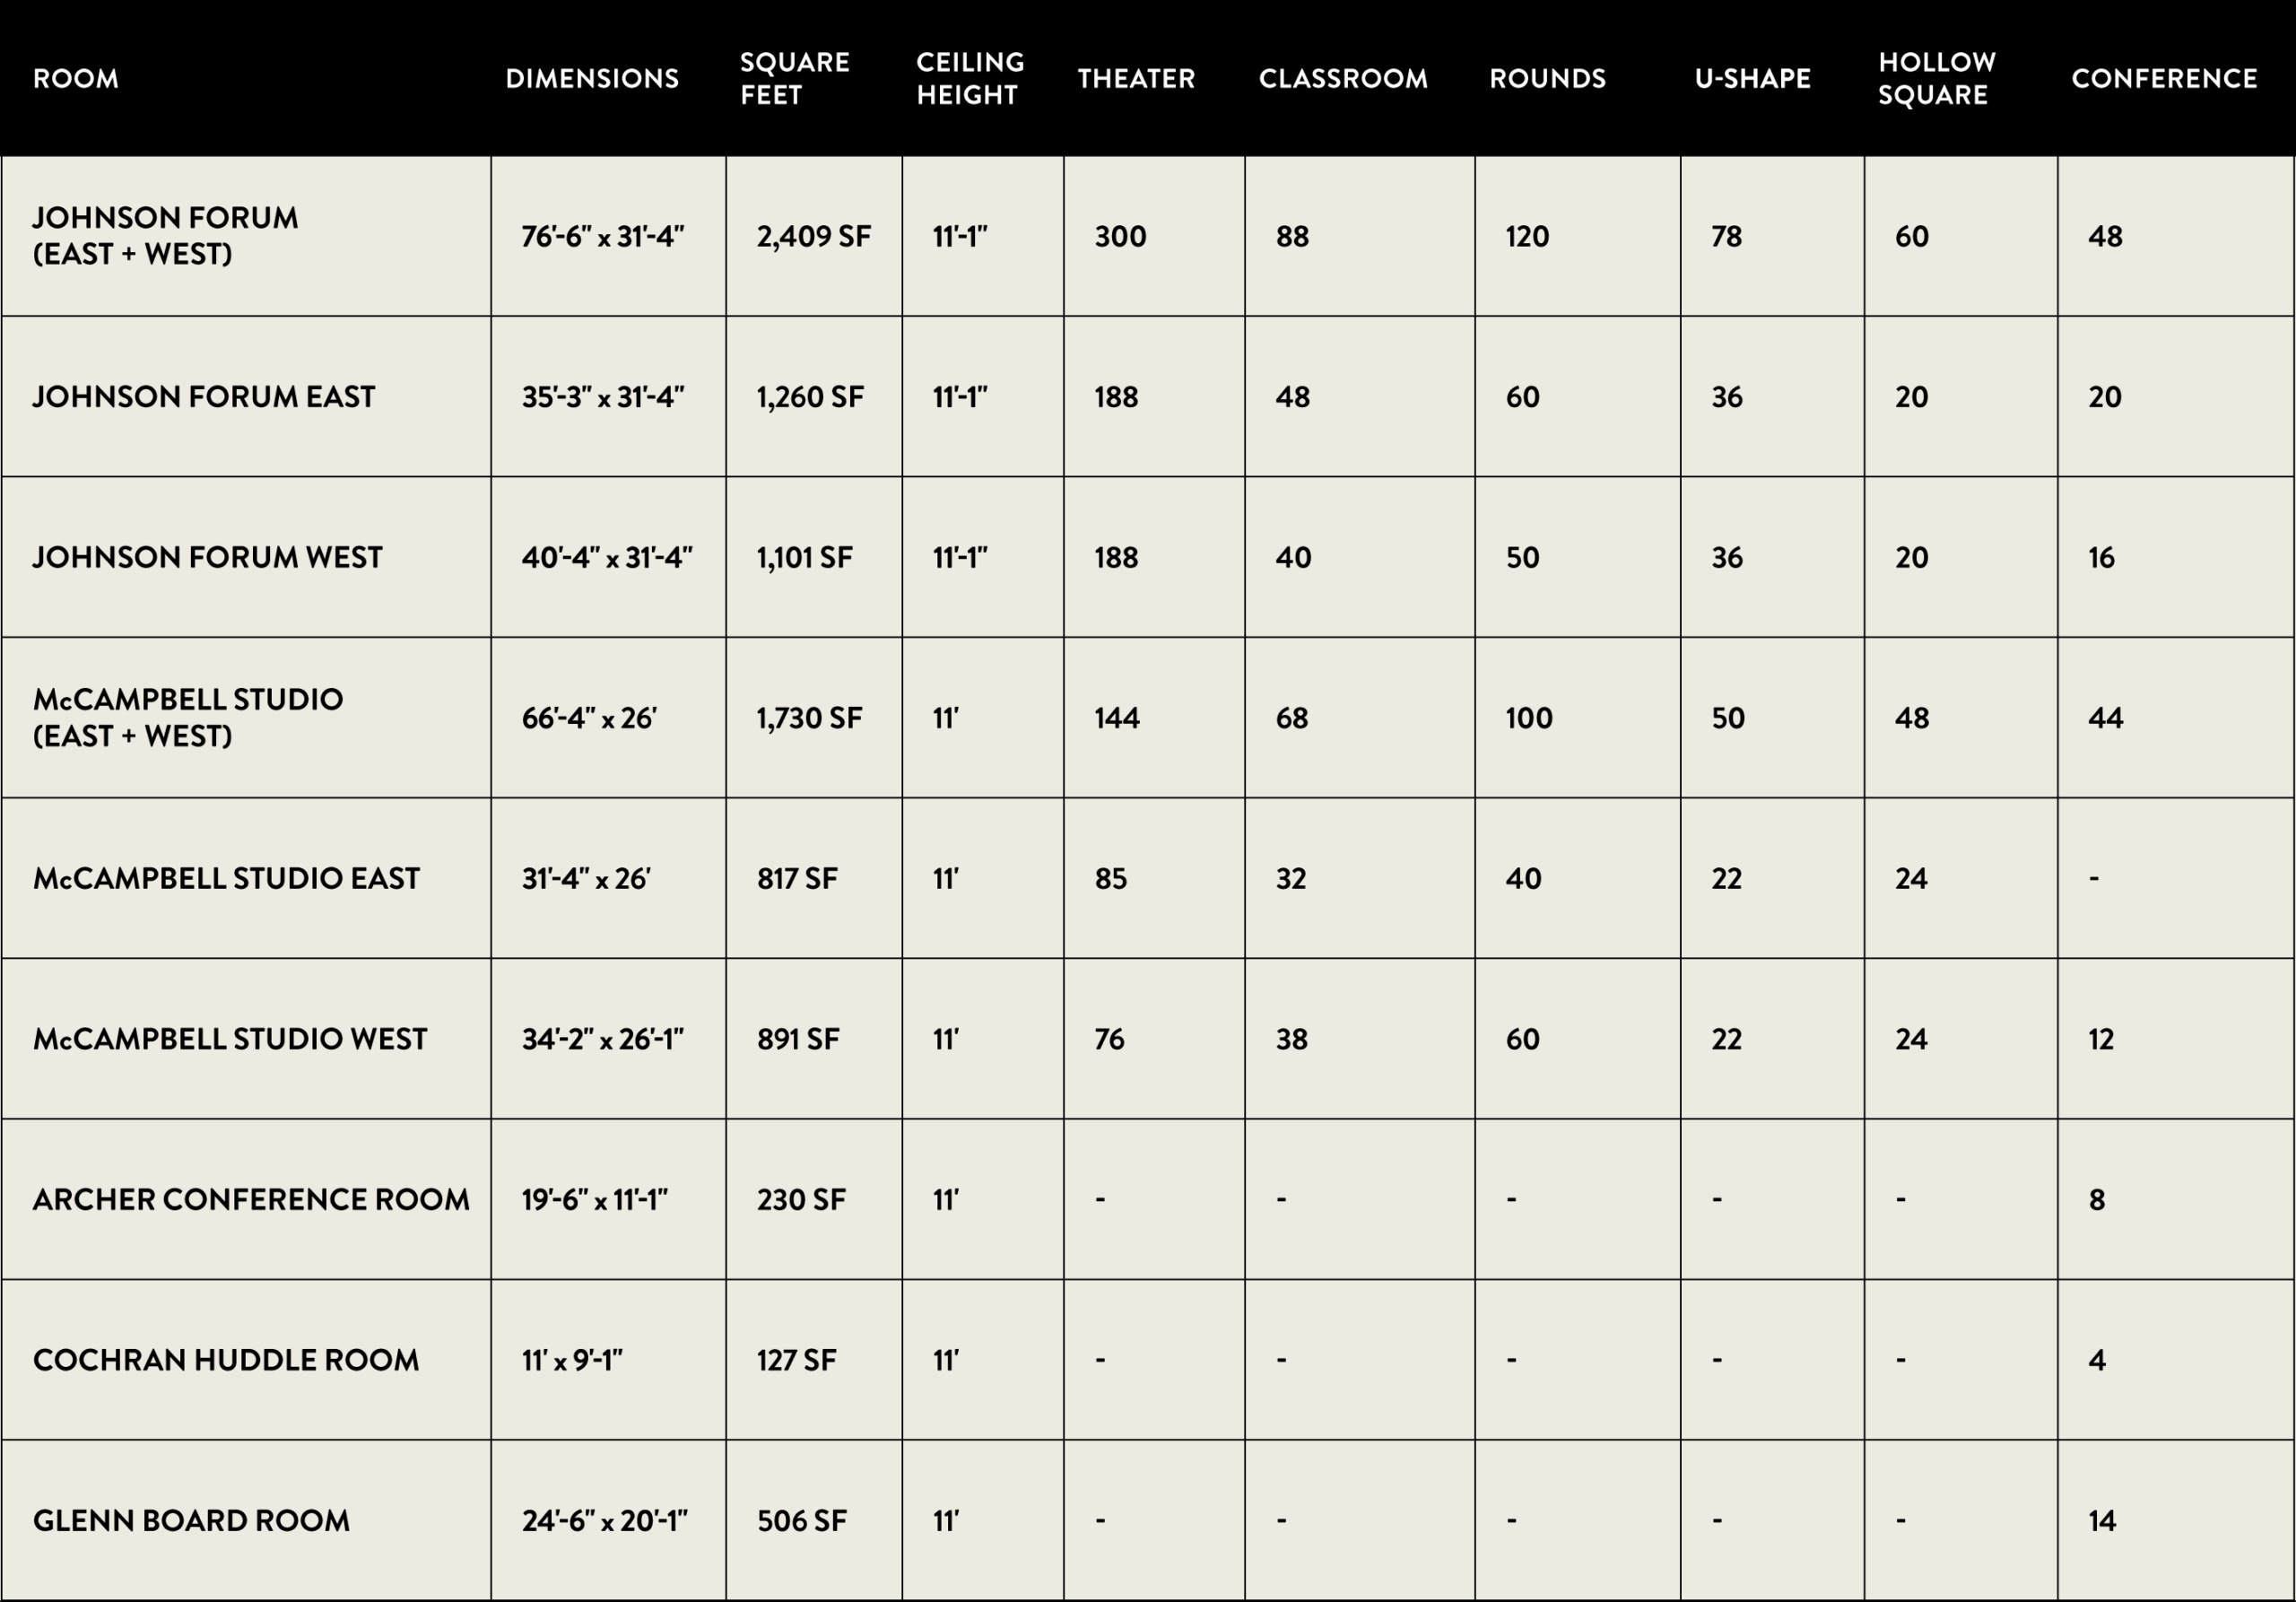Select the Ceiling Height column header
The height and width of the screenshot is (1602, 2296).
pyautogui.click(x=970, y=78)
